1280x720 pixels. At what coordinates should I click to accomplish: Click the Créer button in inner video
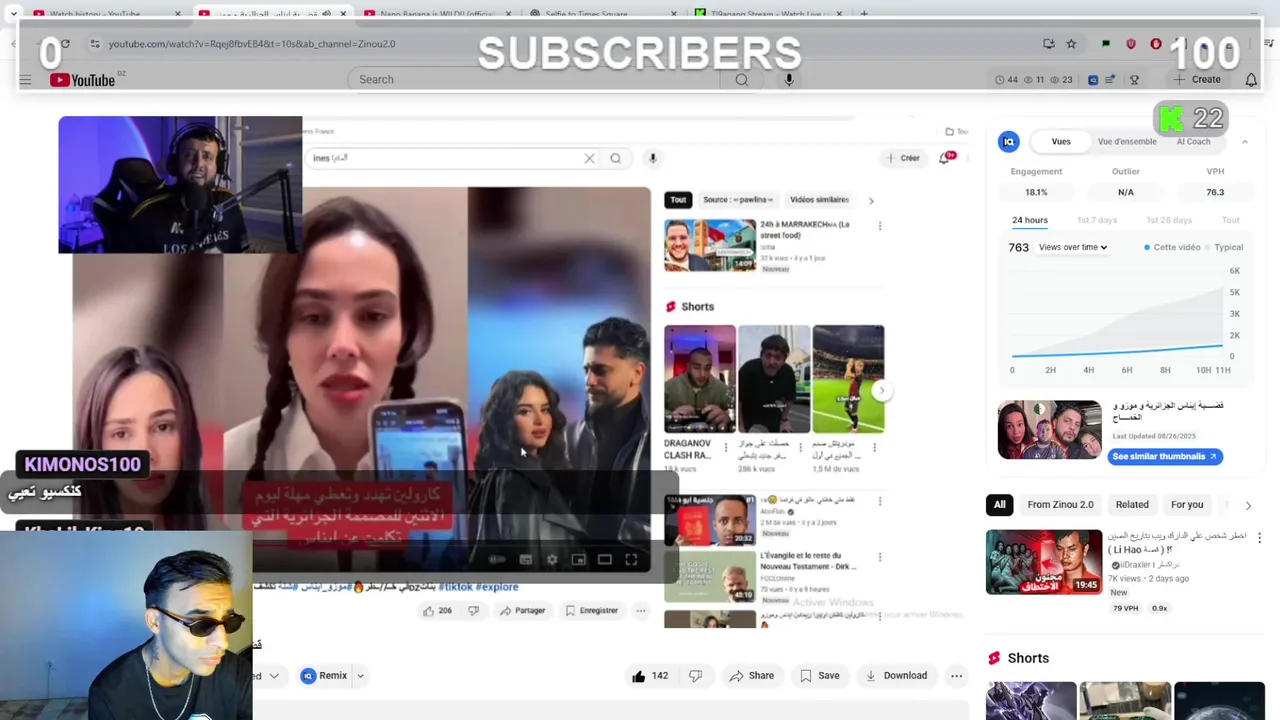pos(902,158)
